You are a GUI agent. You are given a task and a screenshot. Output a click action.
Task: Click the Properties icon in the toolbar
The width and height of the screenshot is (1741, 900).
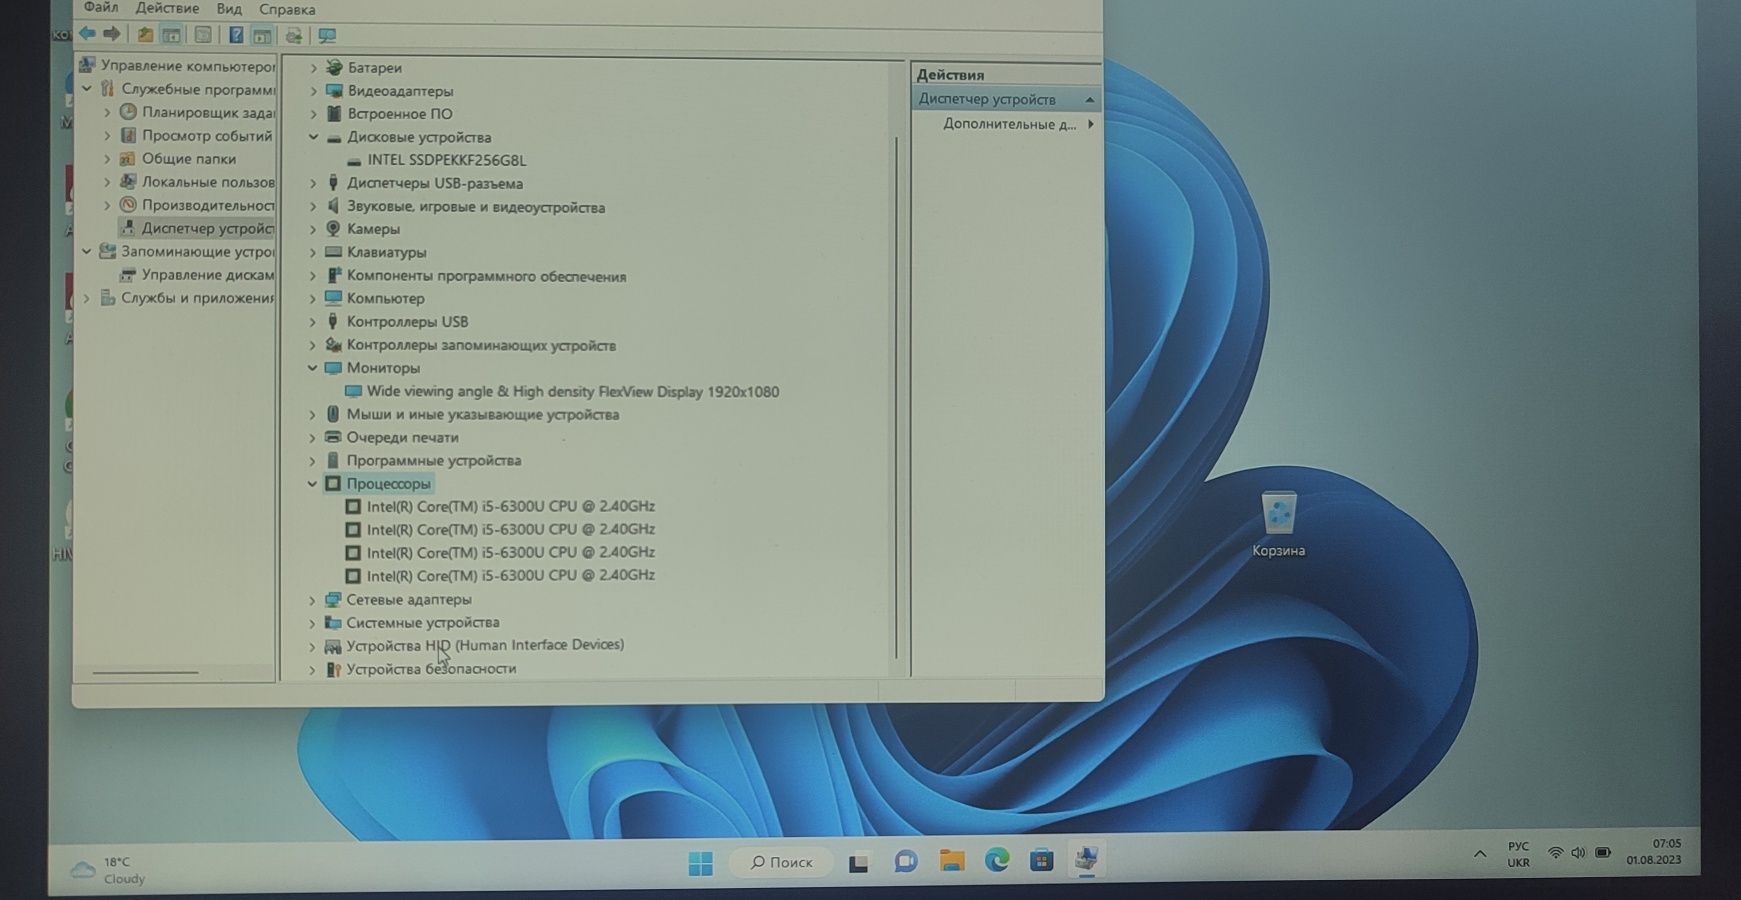click(203, 35)
